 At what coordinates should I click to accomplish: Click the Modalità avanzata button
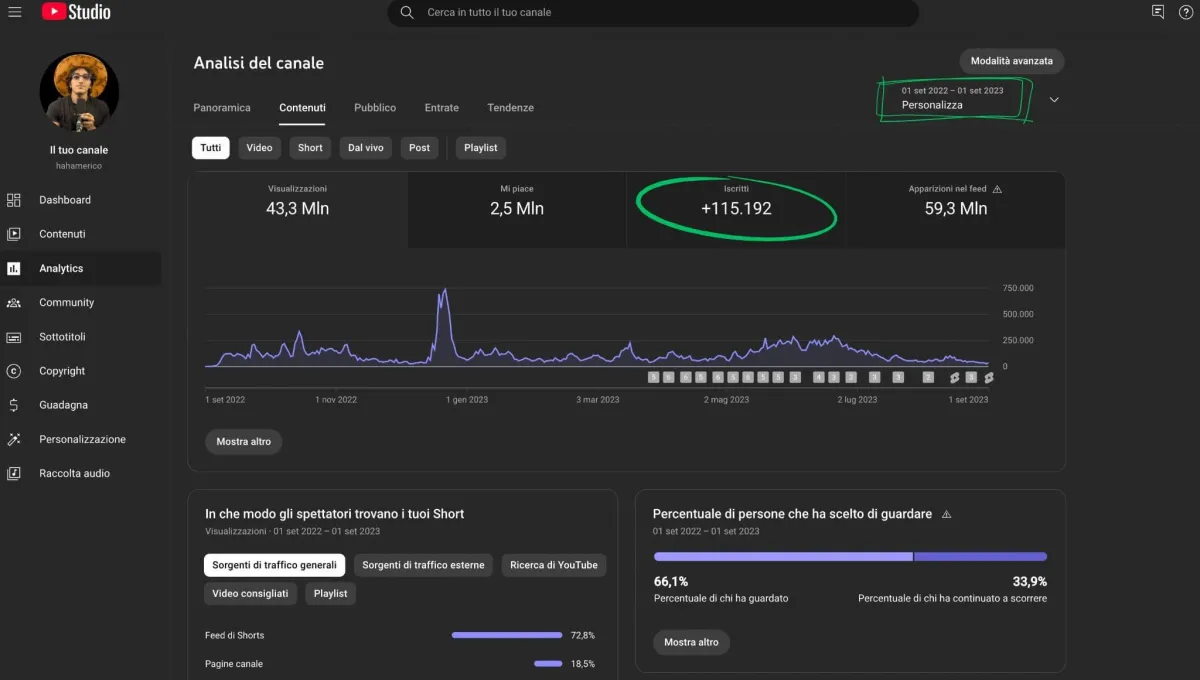click(x=1011, y=61)
